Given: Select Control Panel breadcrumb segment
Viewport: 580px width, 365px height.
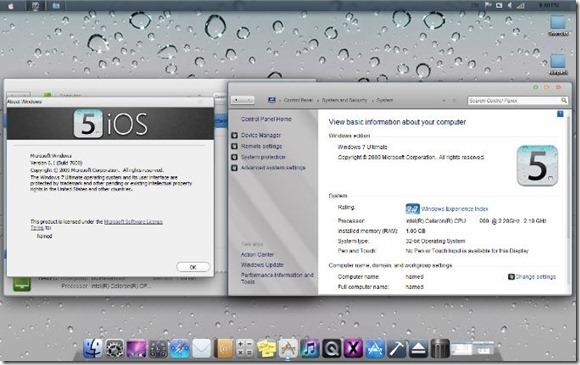Looking at the screenshot, I should pos(298,100).
